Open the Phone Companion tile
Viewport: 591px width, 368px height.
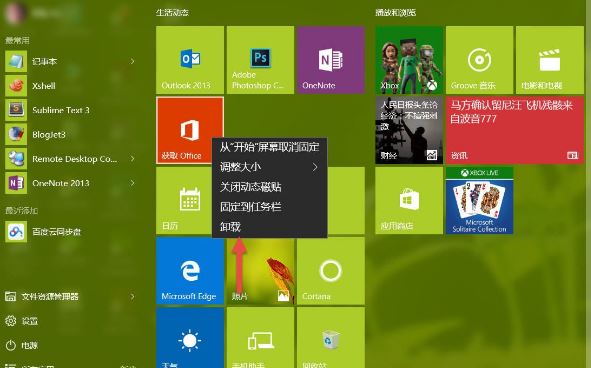[260, 337]
